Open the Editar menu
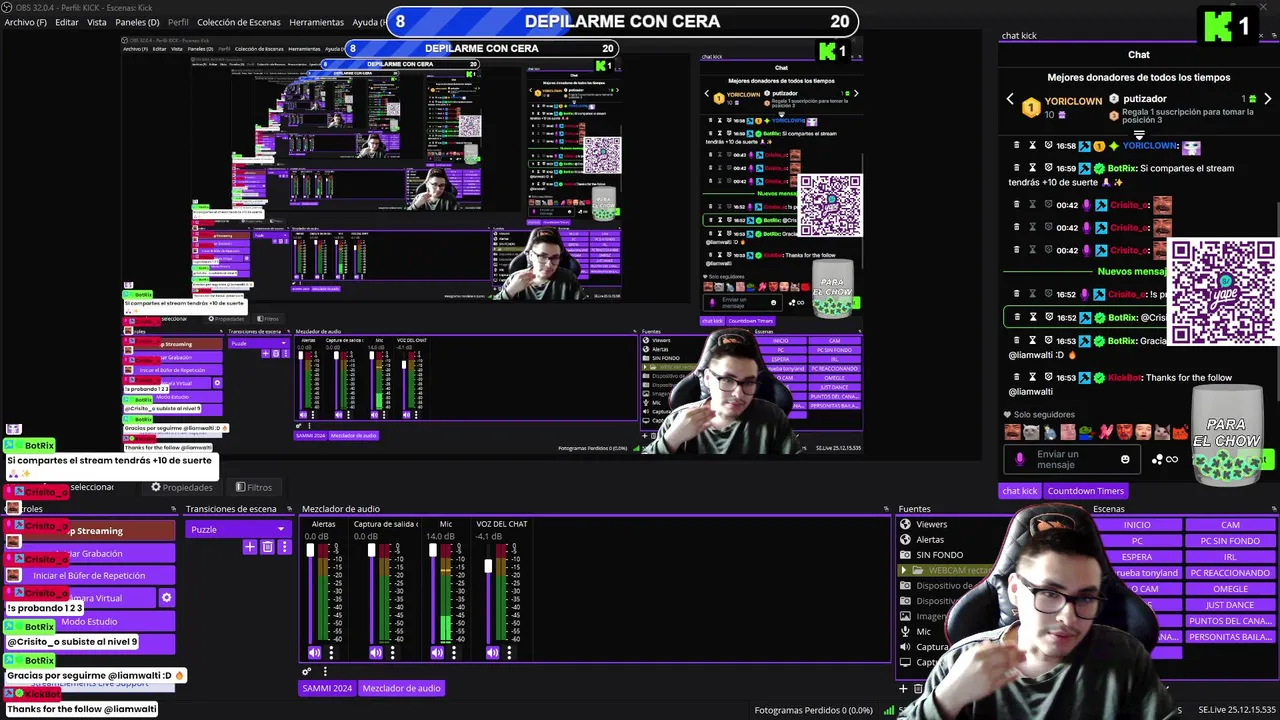Viewport: 1280px width, 720px height. pyautogui.click(x=67, y=22)
